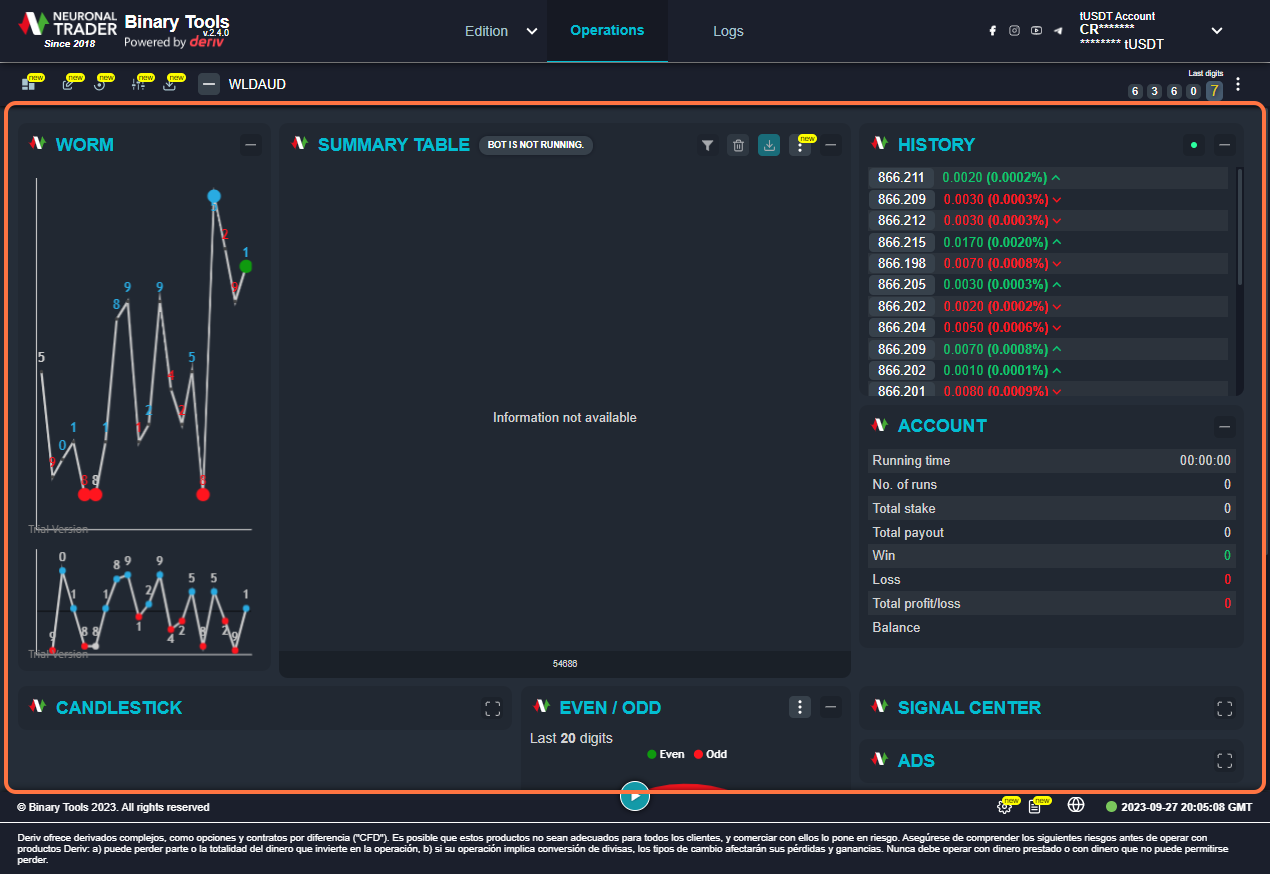Switch to the Operations tab

click(607, 30)
